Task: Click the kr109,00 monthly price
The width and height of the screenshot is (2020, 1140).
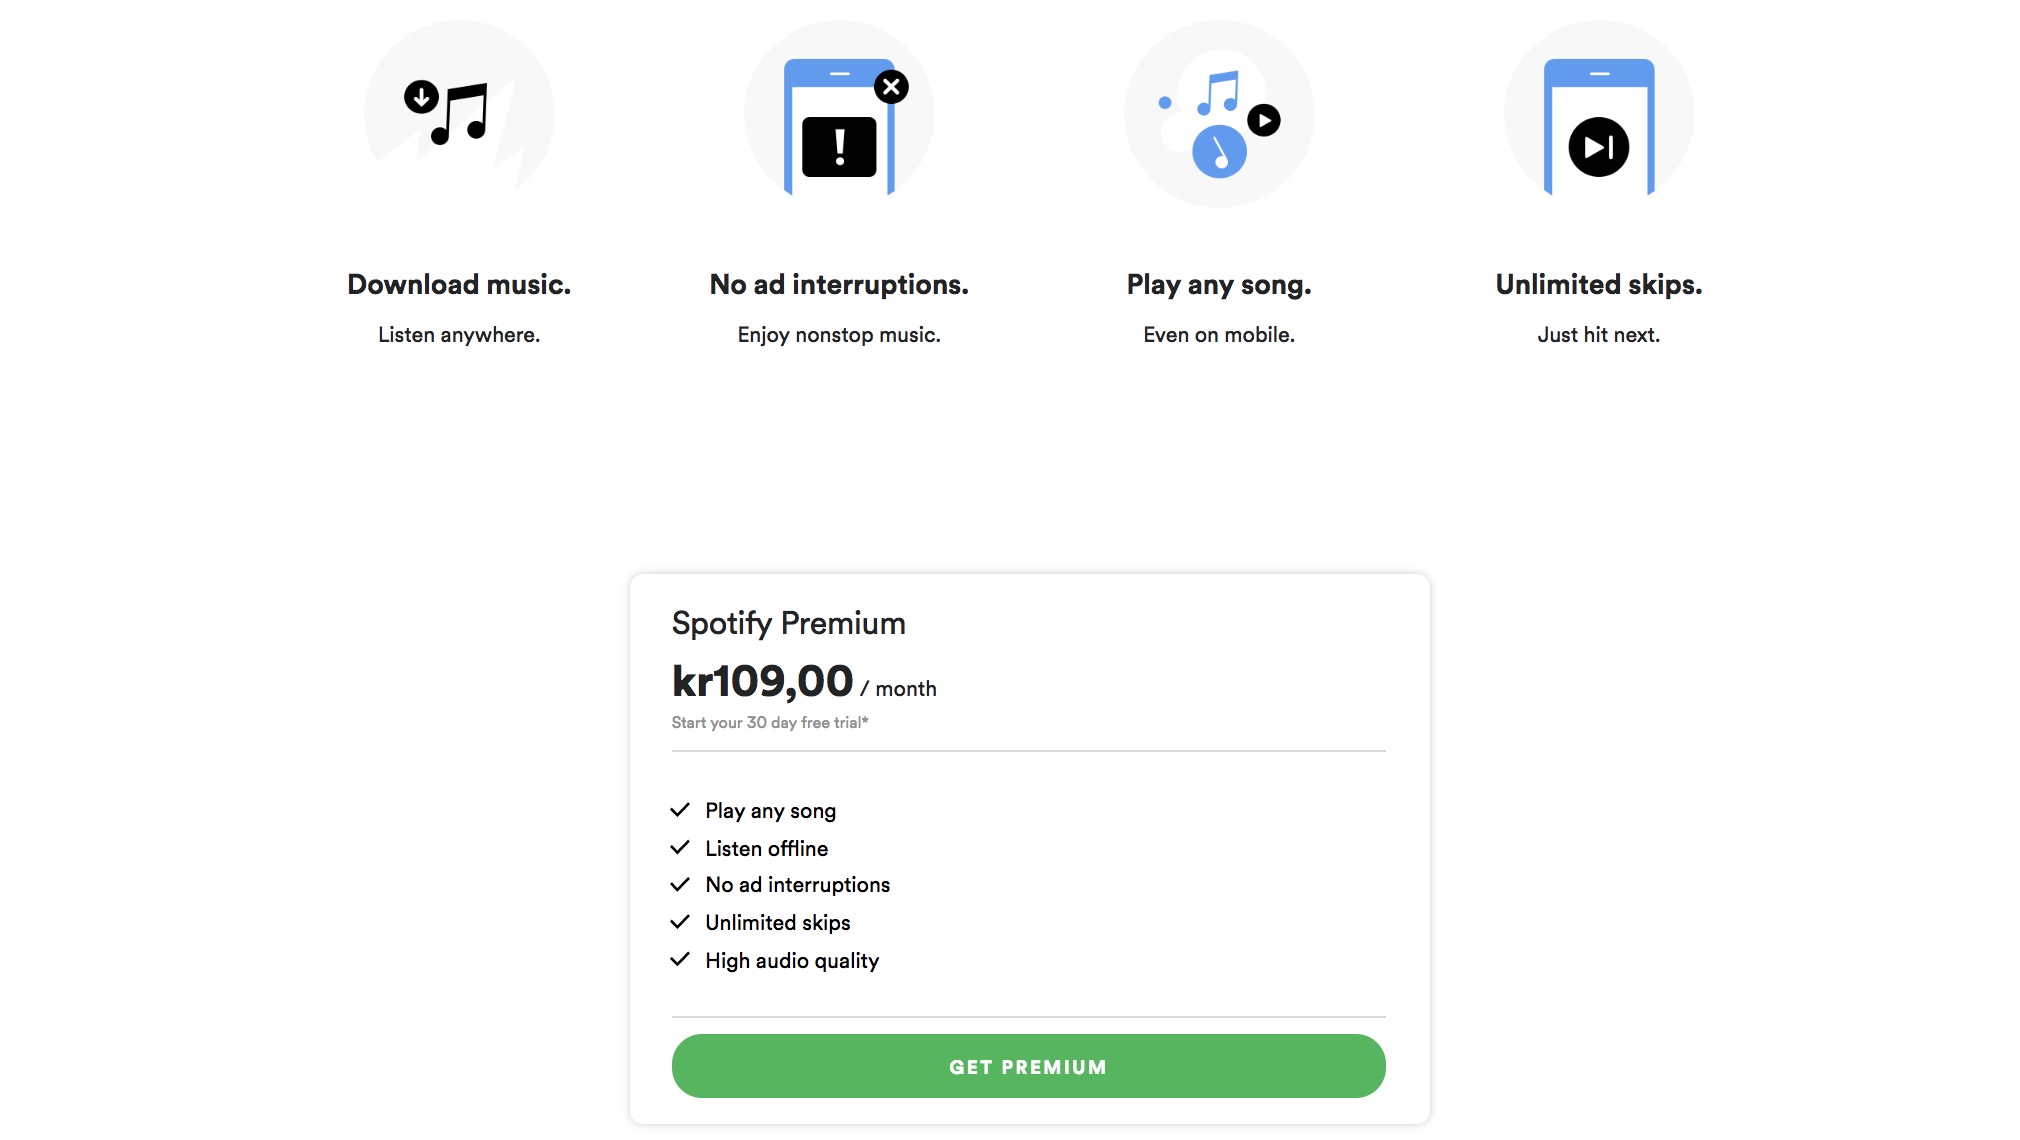Action: tap(762, 682)
